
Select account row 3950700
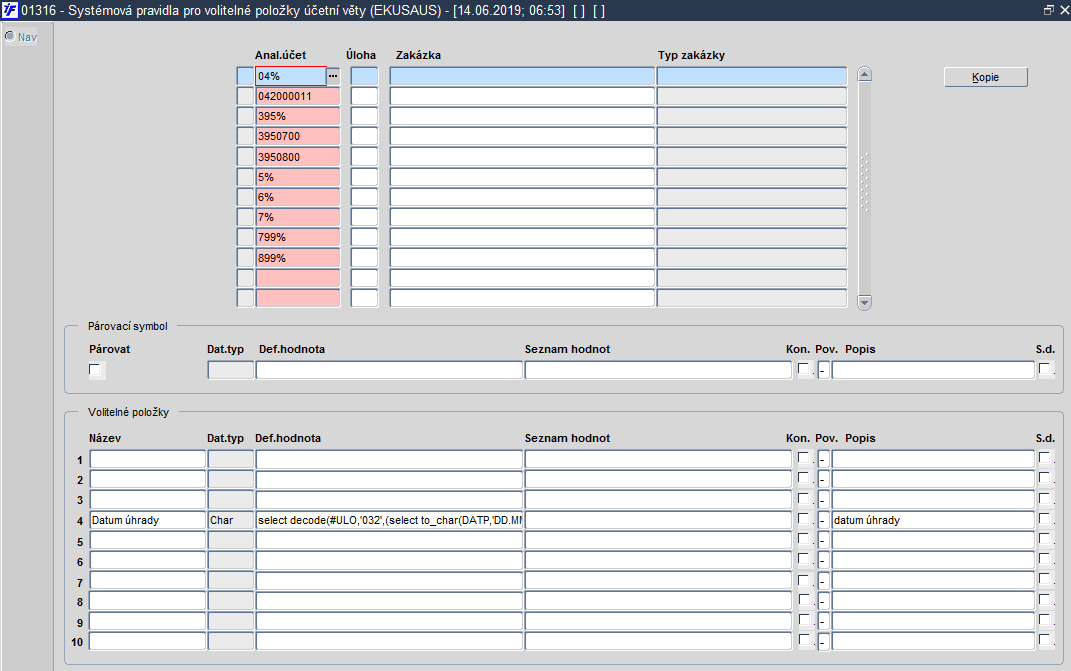pos(298,137)
